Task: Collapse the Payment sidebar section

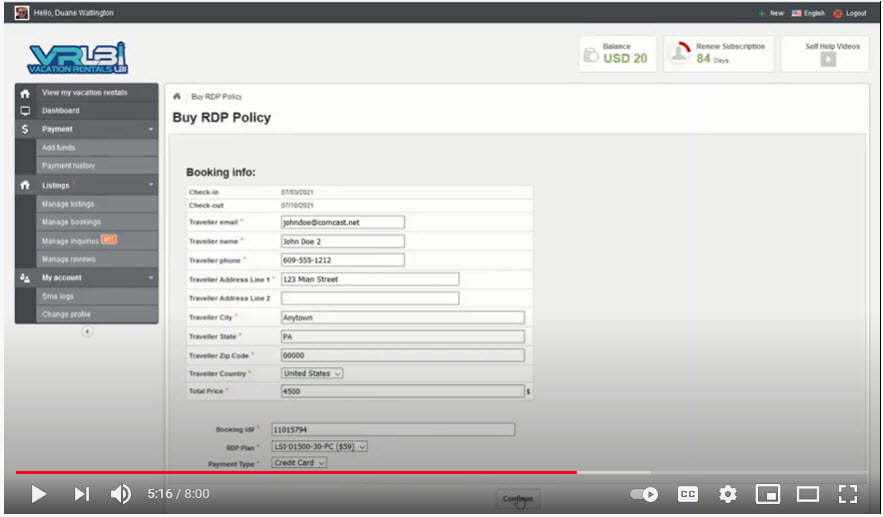Action: tap(151, 129)
